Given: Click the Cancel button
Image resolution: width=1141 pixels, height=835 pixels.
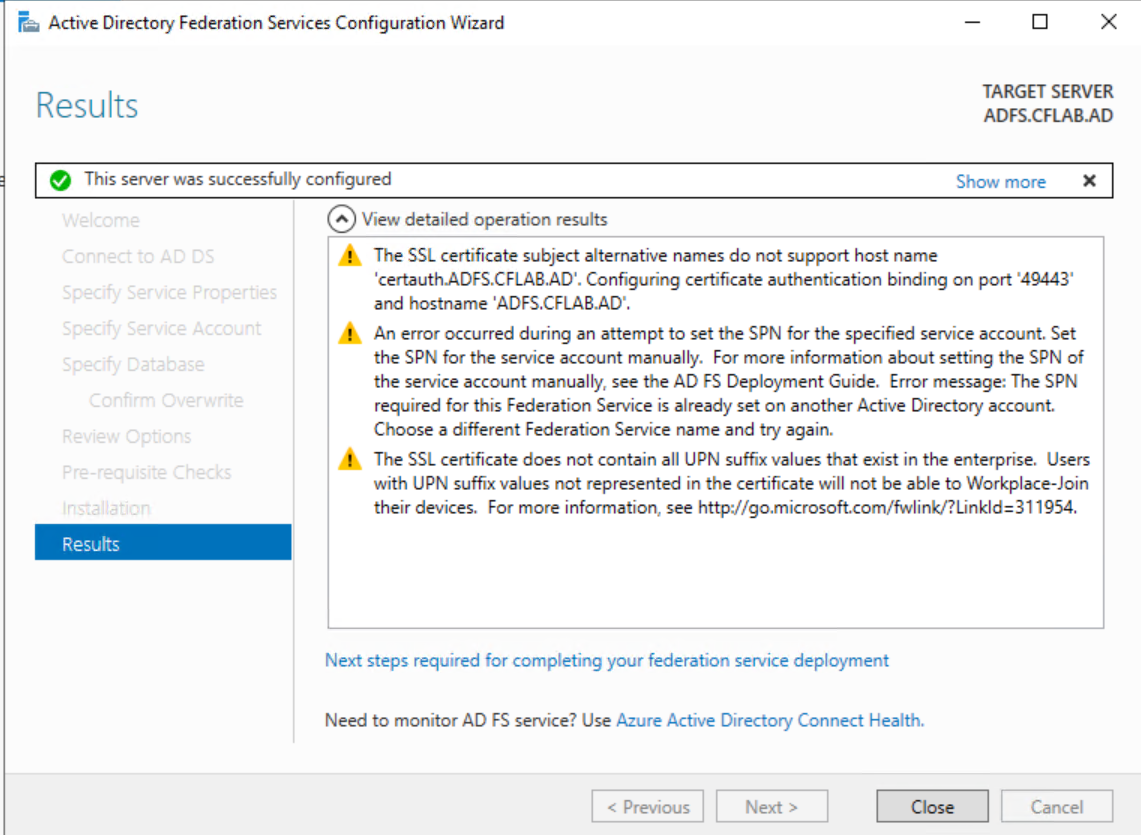Looking at the screenshot, I should click(1057, 807).
